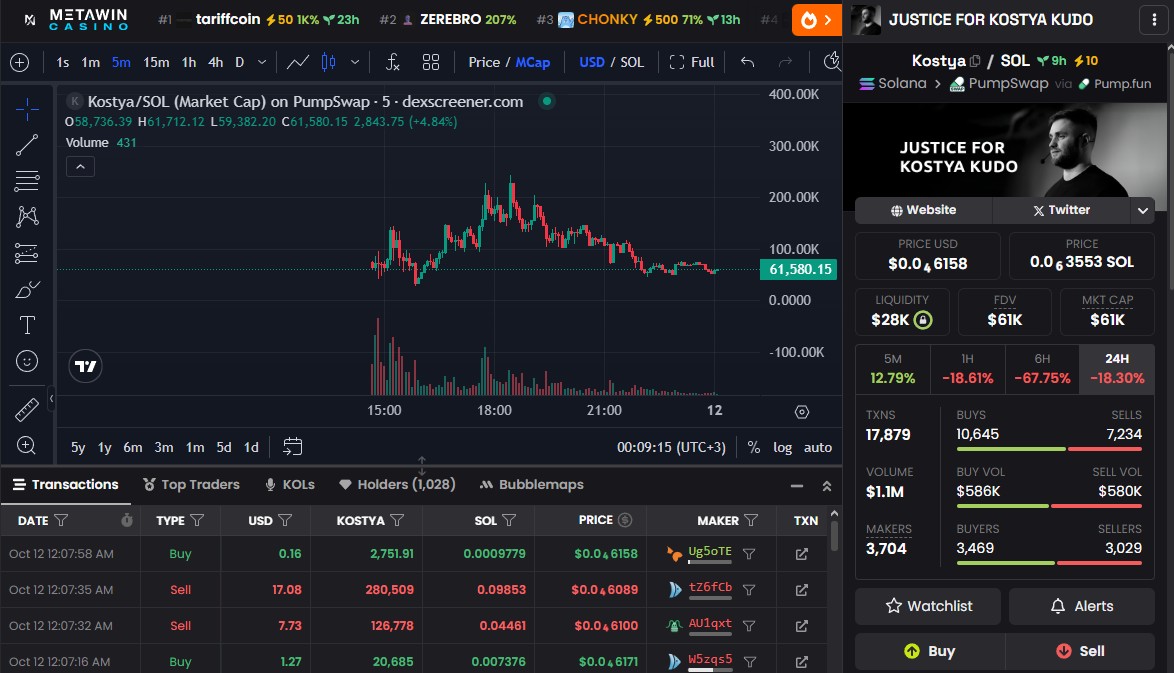This screenshot has width=1174, height=673.
Task: Undo the last chart action
Action: (747, 62)
